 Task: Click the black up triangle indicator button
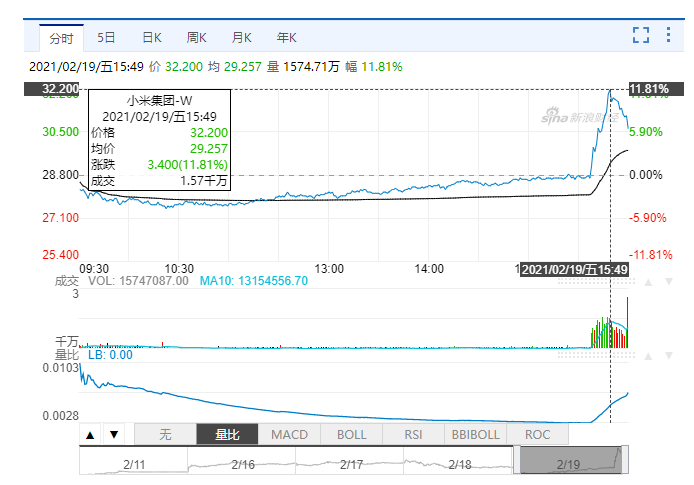[90, 435]
